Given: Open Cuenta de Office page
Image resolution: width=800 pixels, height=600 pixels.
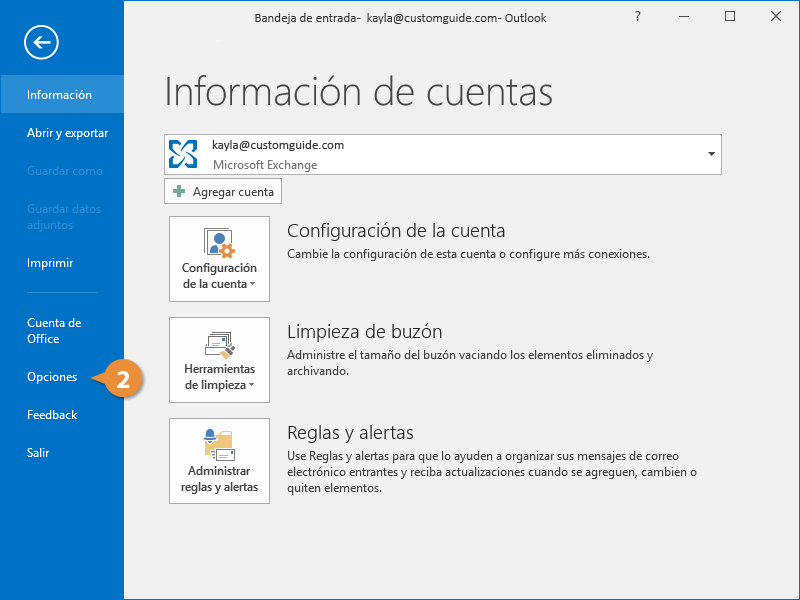Looking at the screenshot, I should [54, 331].
